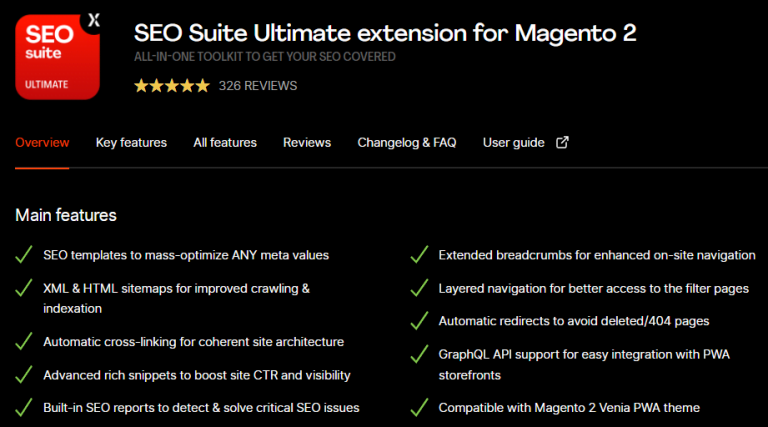Select the Reviews tab
Screen dimensions: 768x427
[307, 142]
